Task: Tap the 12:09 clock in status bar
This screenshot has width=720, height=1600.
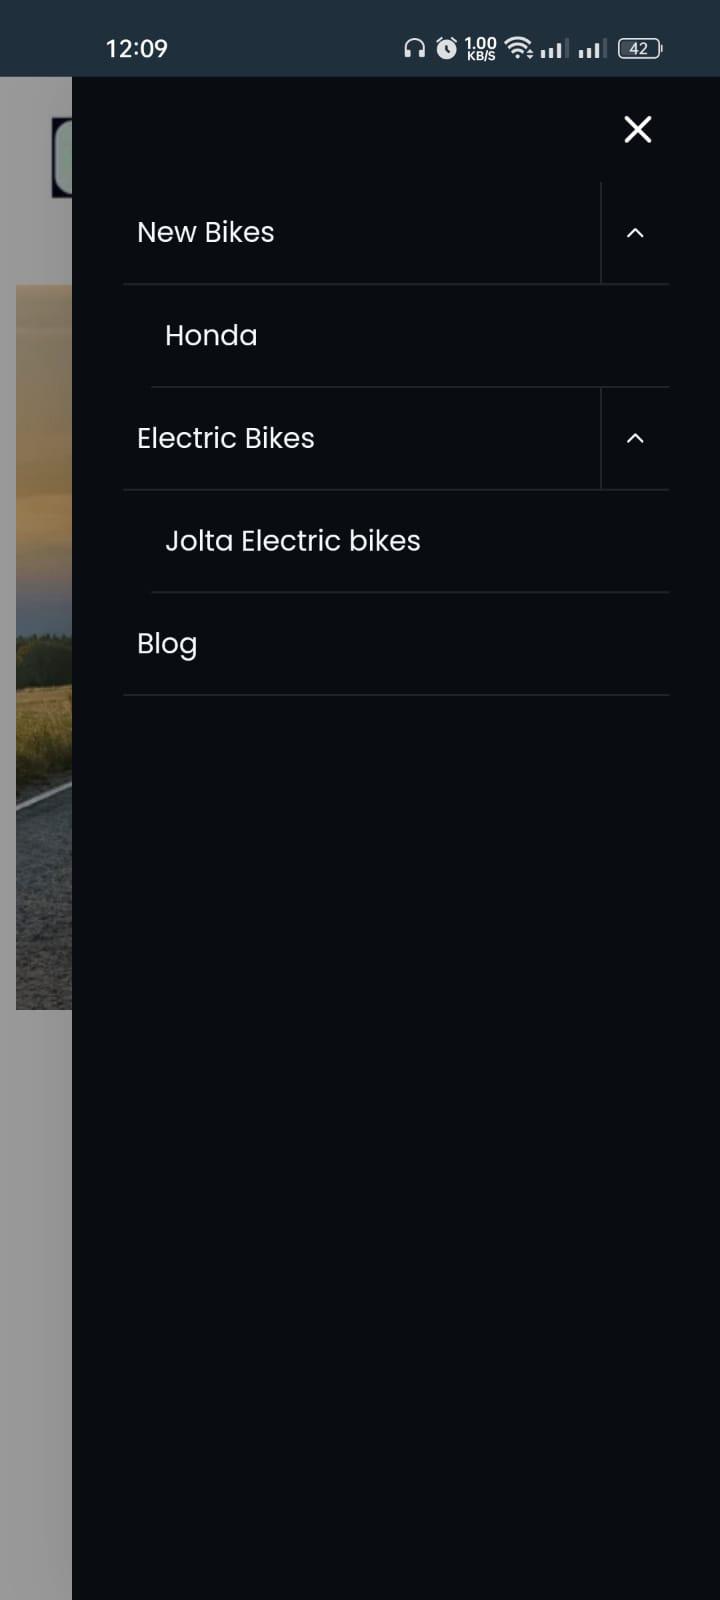Action: click(x=137, y=48)
